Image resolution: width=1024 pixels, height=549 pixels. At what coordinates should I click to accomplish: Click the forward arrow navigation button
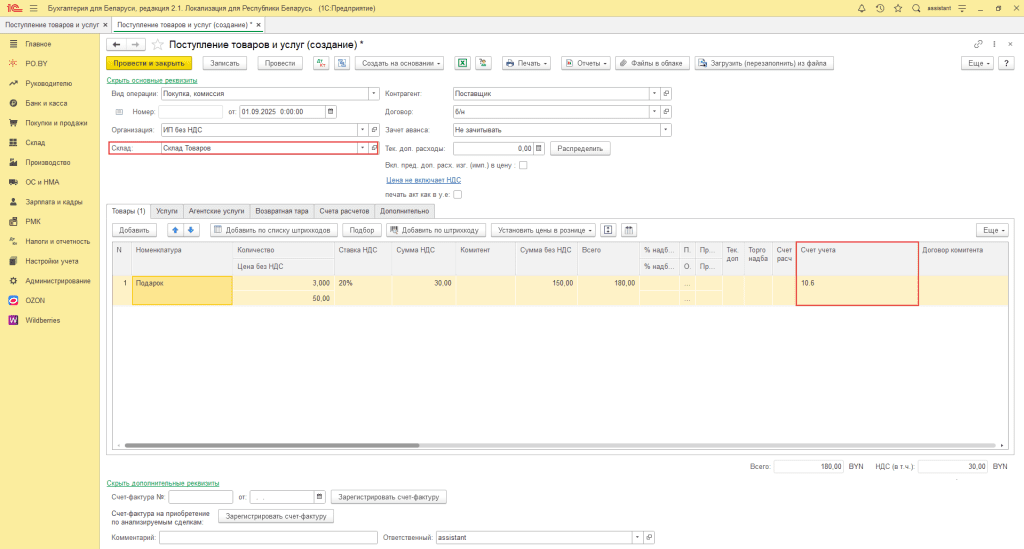tap(135, 44)
